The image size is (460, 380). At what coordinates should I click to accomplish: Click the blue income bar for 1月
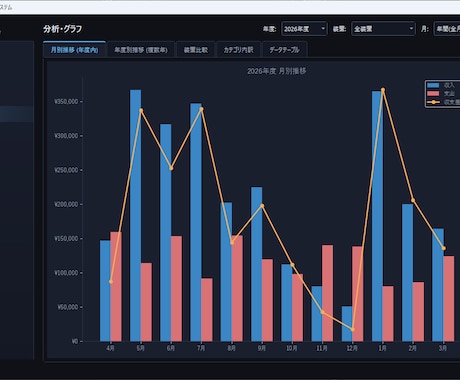[x=377, y=216]
